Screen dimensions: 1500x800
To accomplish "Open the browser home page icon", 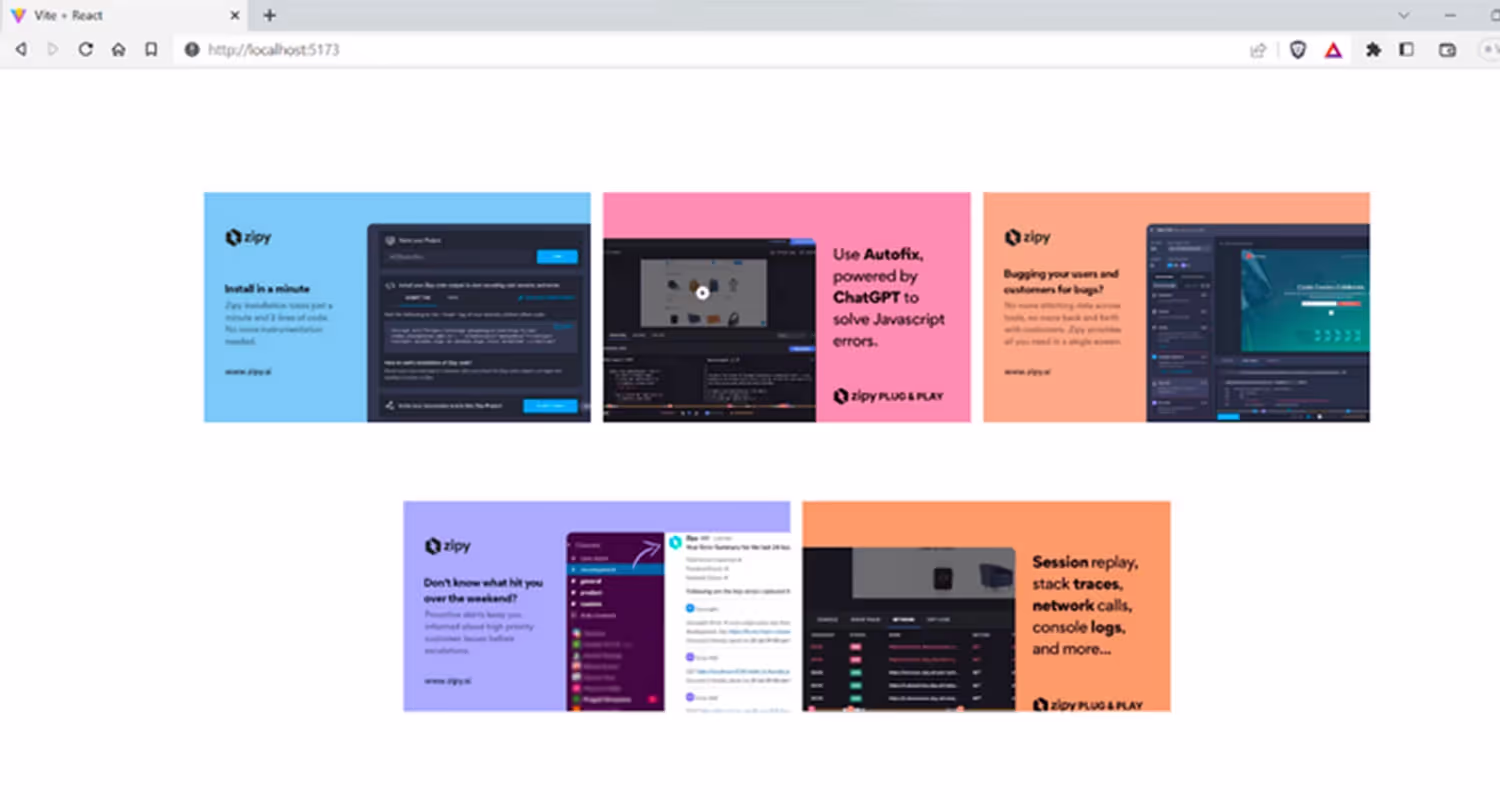I will click(x=118, y=49).
